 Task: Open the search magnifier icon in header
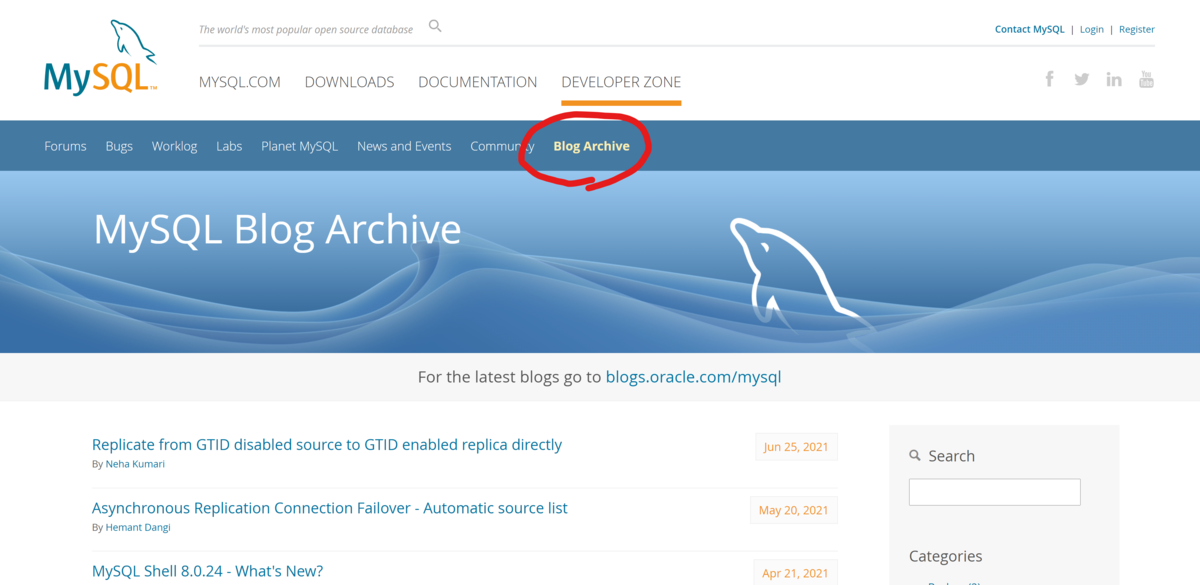click(x=435, y=26)
